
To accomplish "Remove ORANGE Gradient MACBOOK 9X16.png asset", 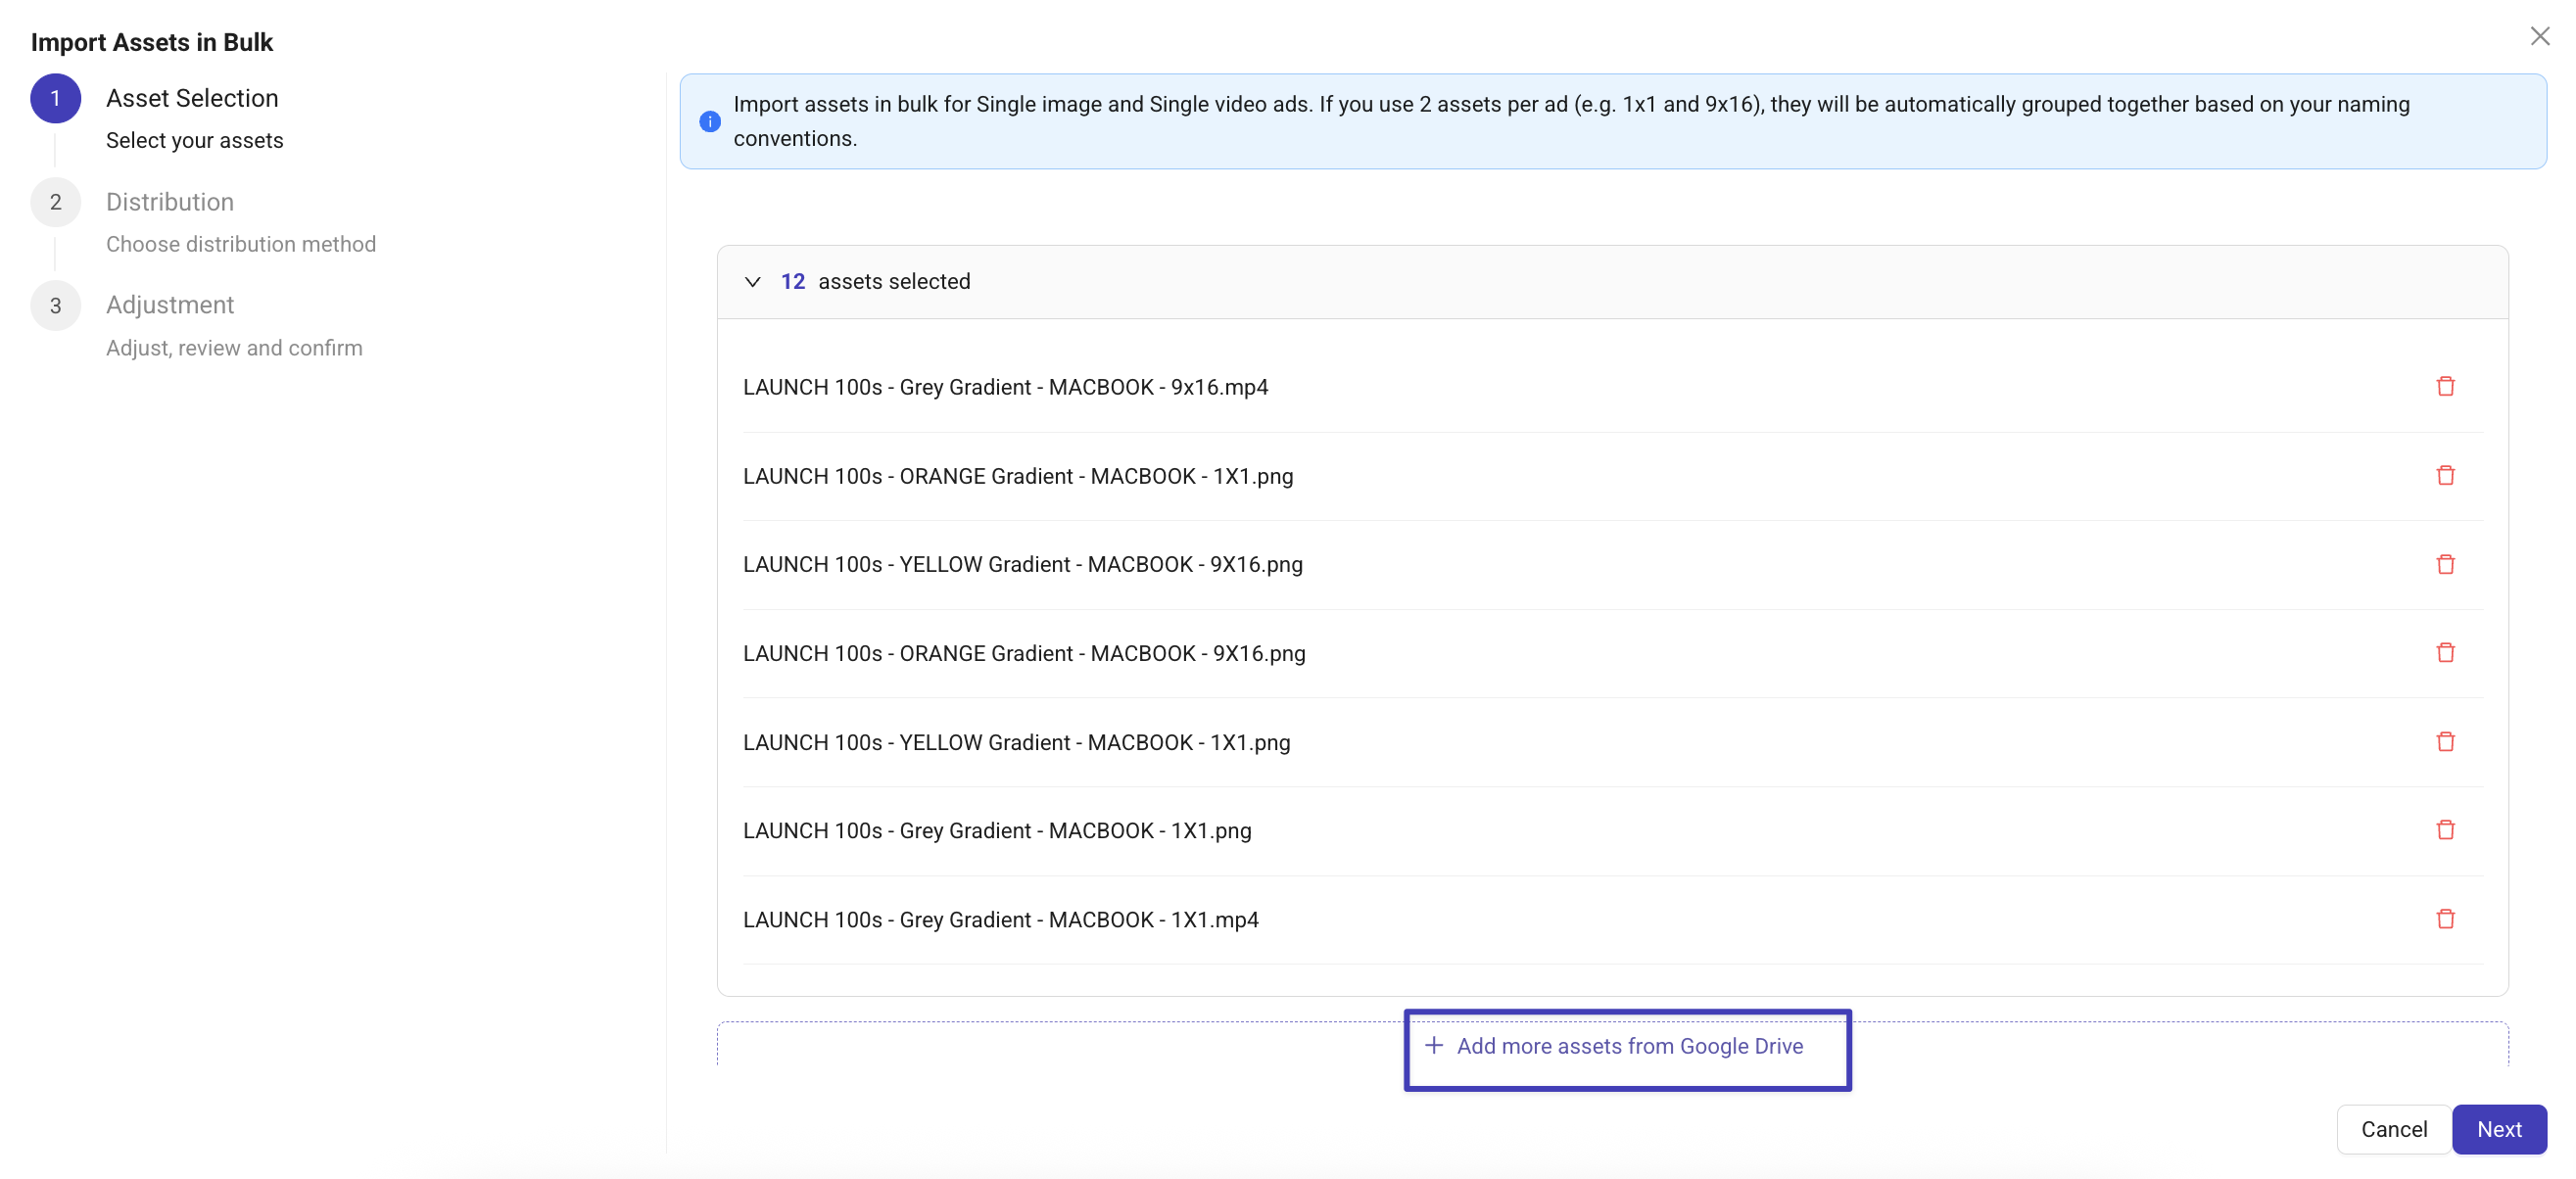I will coord(2445,652).
